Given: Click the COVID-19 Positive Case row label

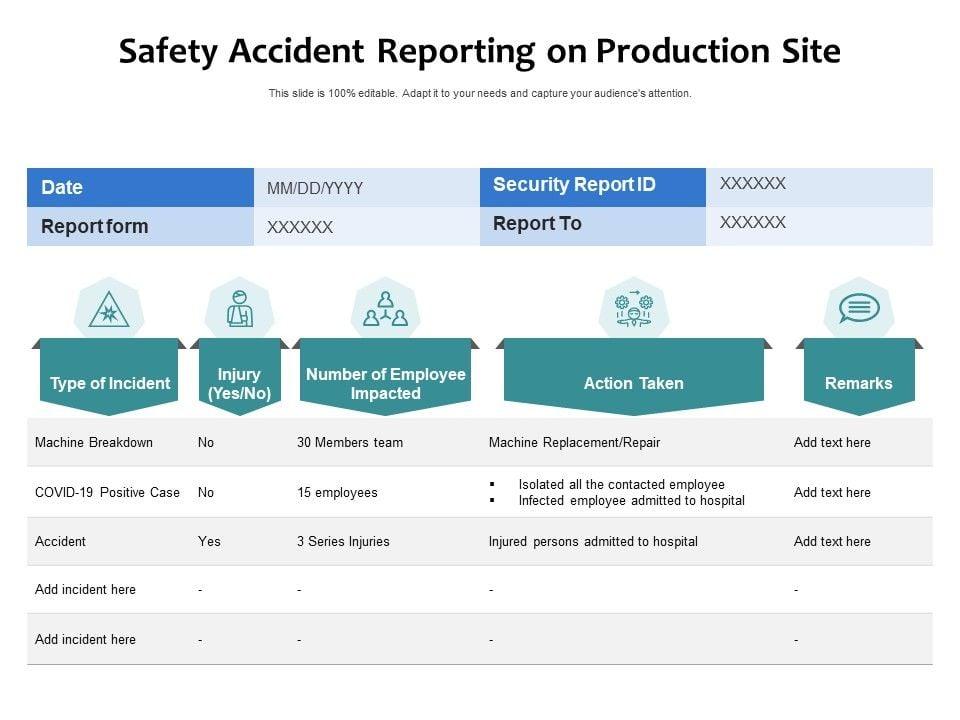Looking at the screenshot, I should pyautogui.click(x=107, y=492).
